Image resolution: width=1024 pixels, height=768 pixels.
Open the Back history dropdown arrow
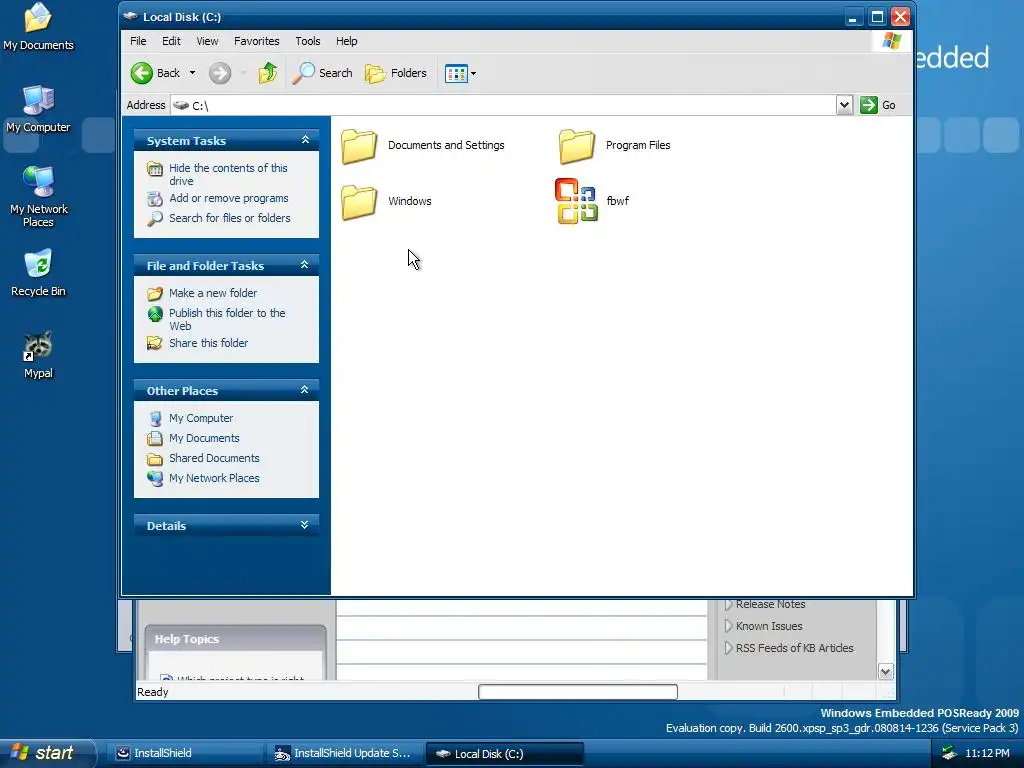point(192,73)
